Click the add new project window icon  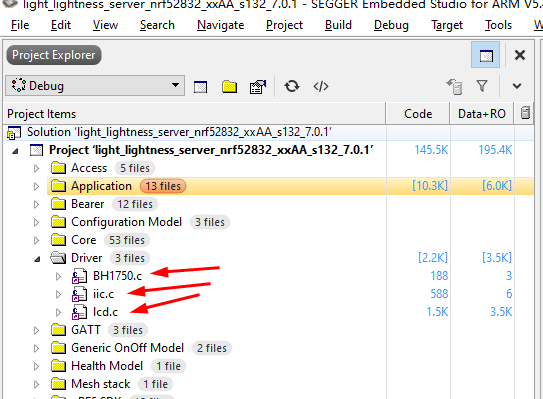click(x=200, y=86)
